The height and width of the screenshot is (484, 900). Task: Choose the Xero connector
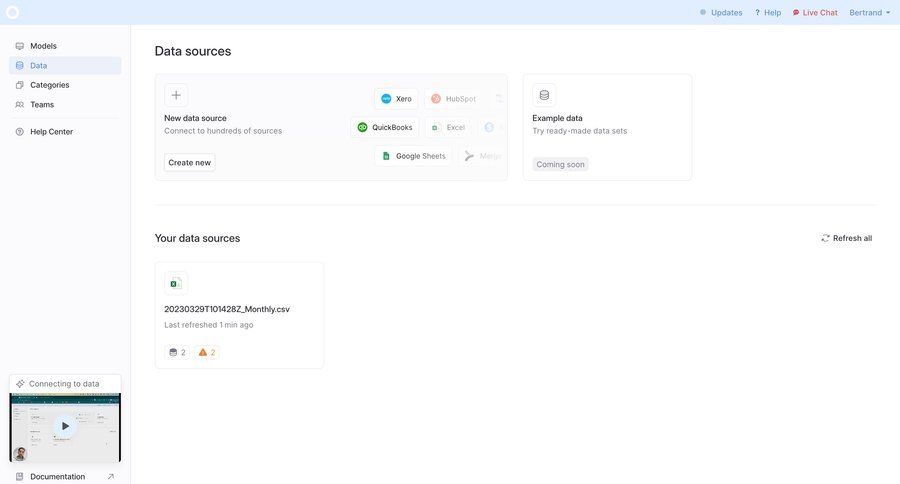pyautogui.click(x=397, y=99)
